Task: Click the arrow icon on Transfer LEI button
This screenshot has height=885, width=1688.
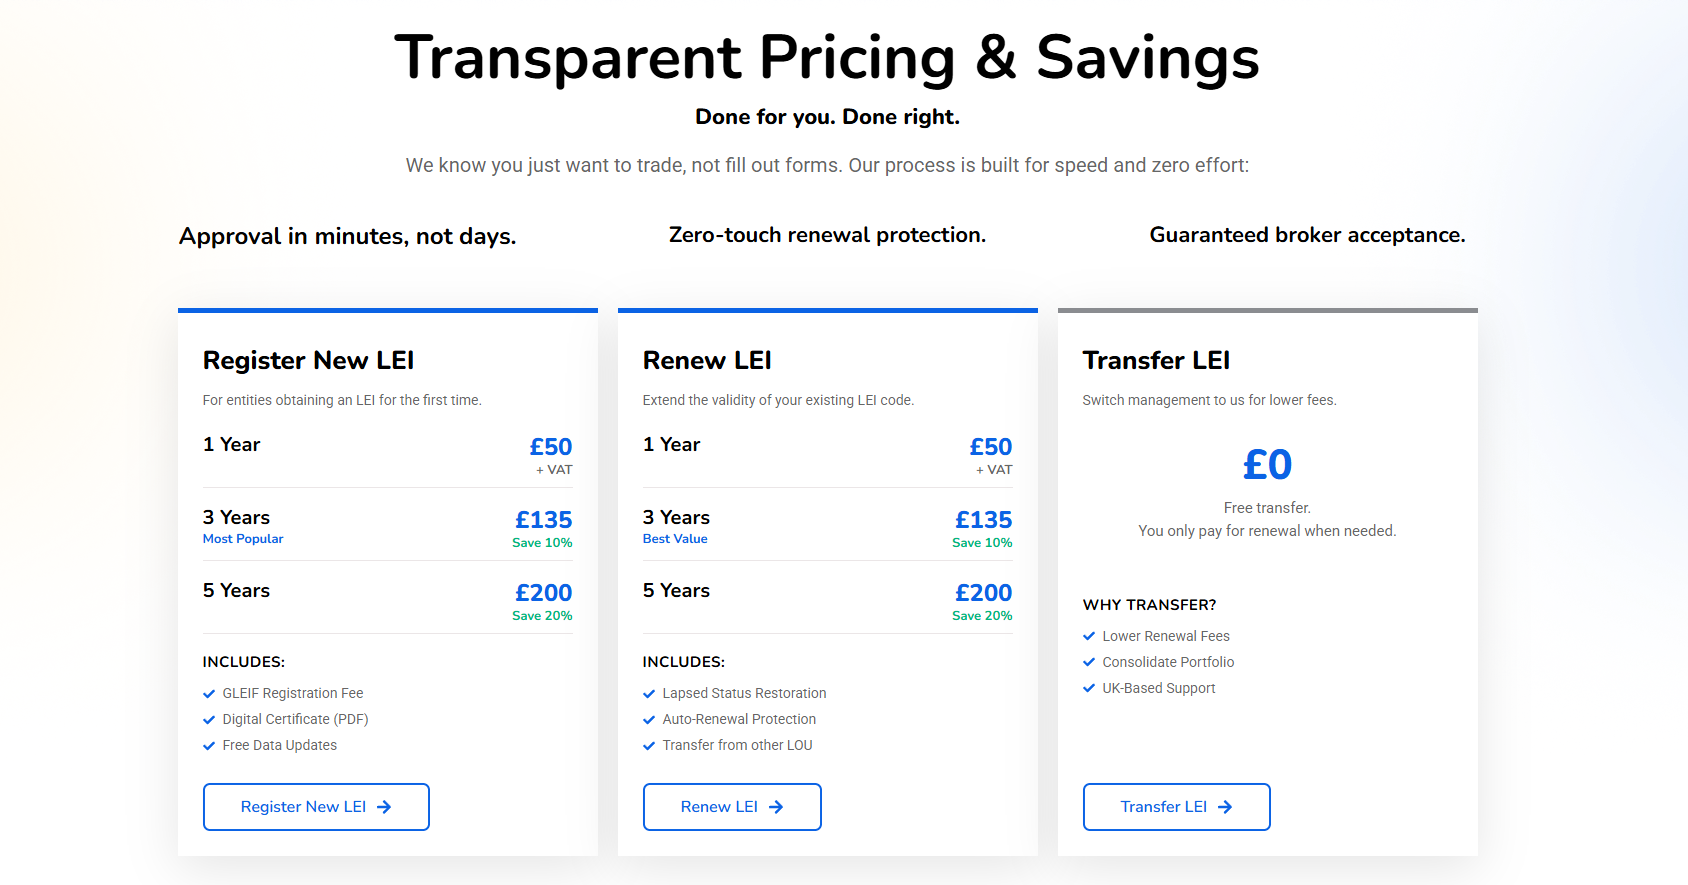Action: 1225,807
